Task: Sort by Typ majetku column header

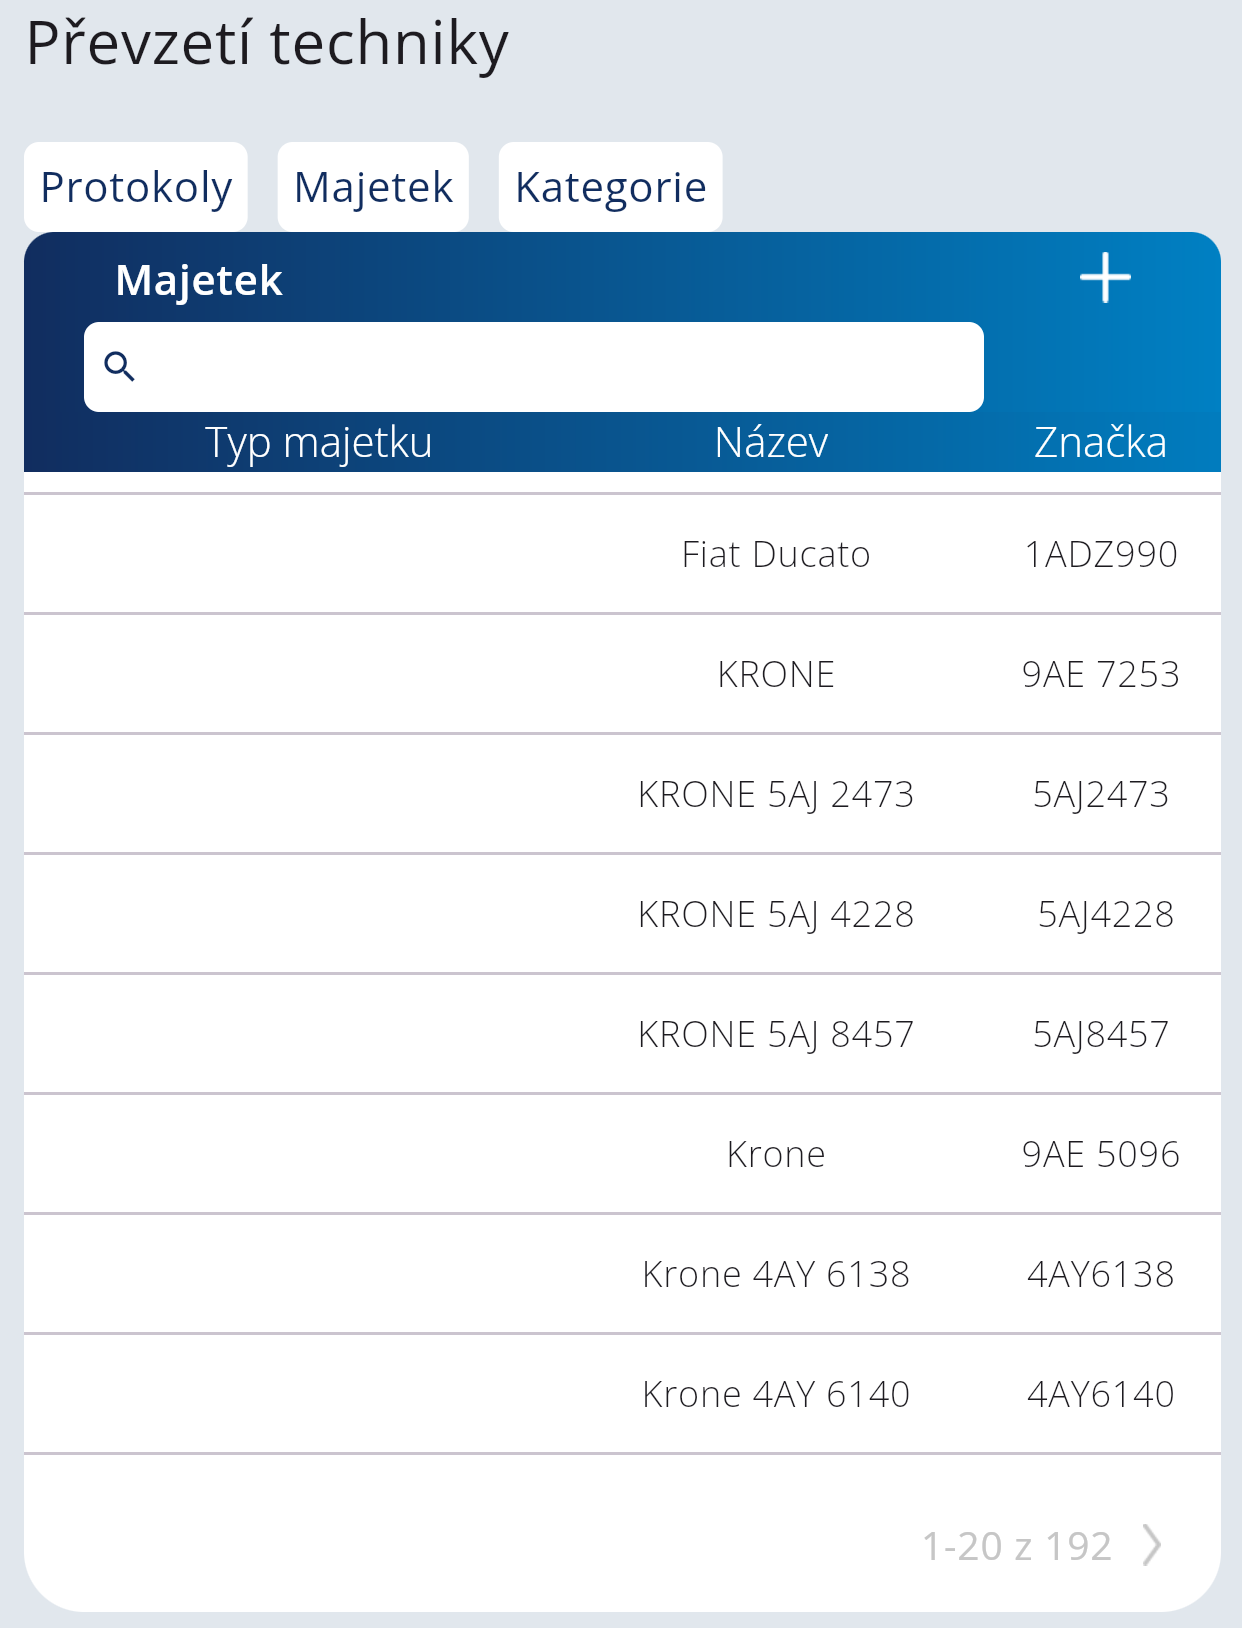Action: (319, 442)
